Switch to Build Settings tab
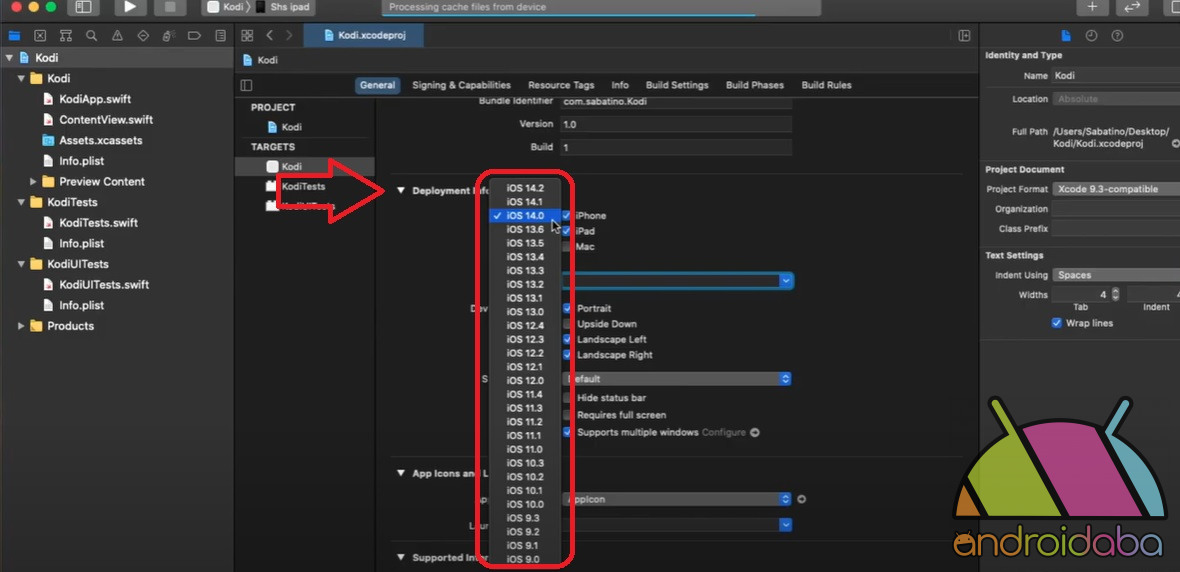This screenshot has width=1180, height=572. click(677, 85)
